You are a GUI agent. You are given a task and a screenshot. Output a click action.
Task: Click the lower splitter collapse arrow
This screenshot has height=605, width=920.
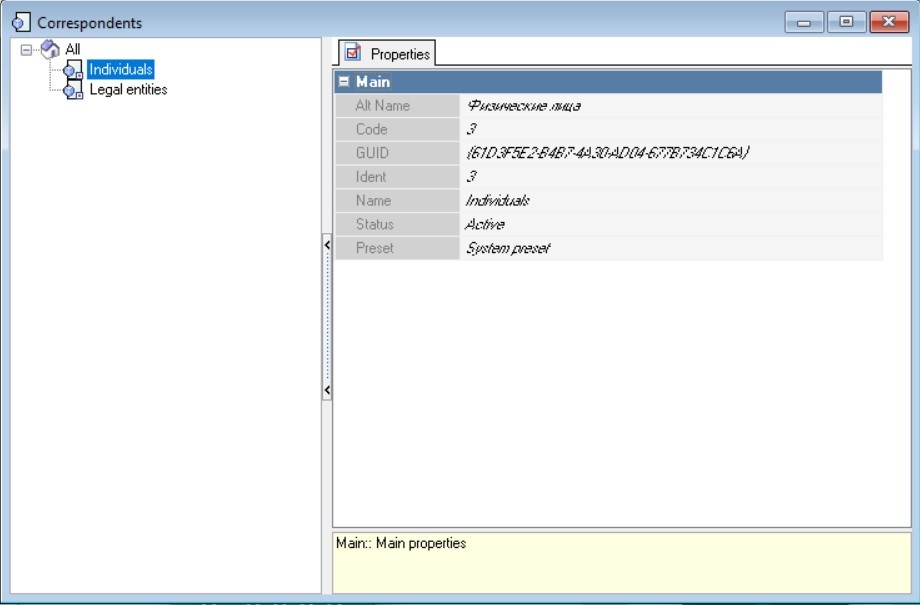point(327,390)
